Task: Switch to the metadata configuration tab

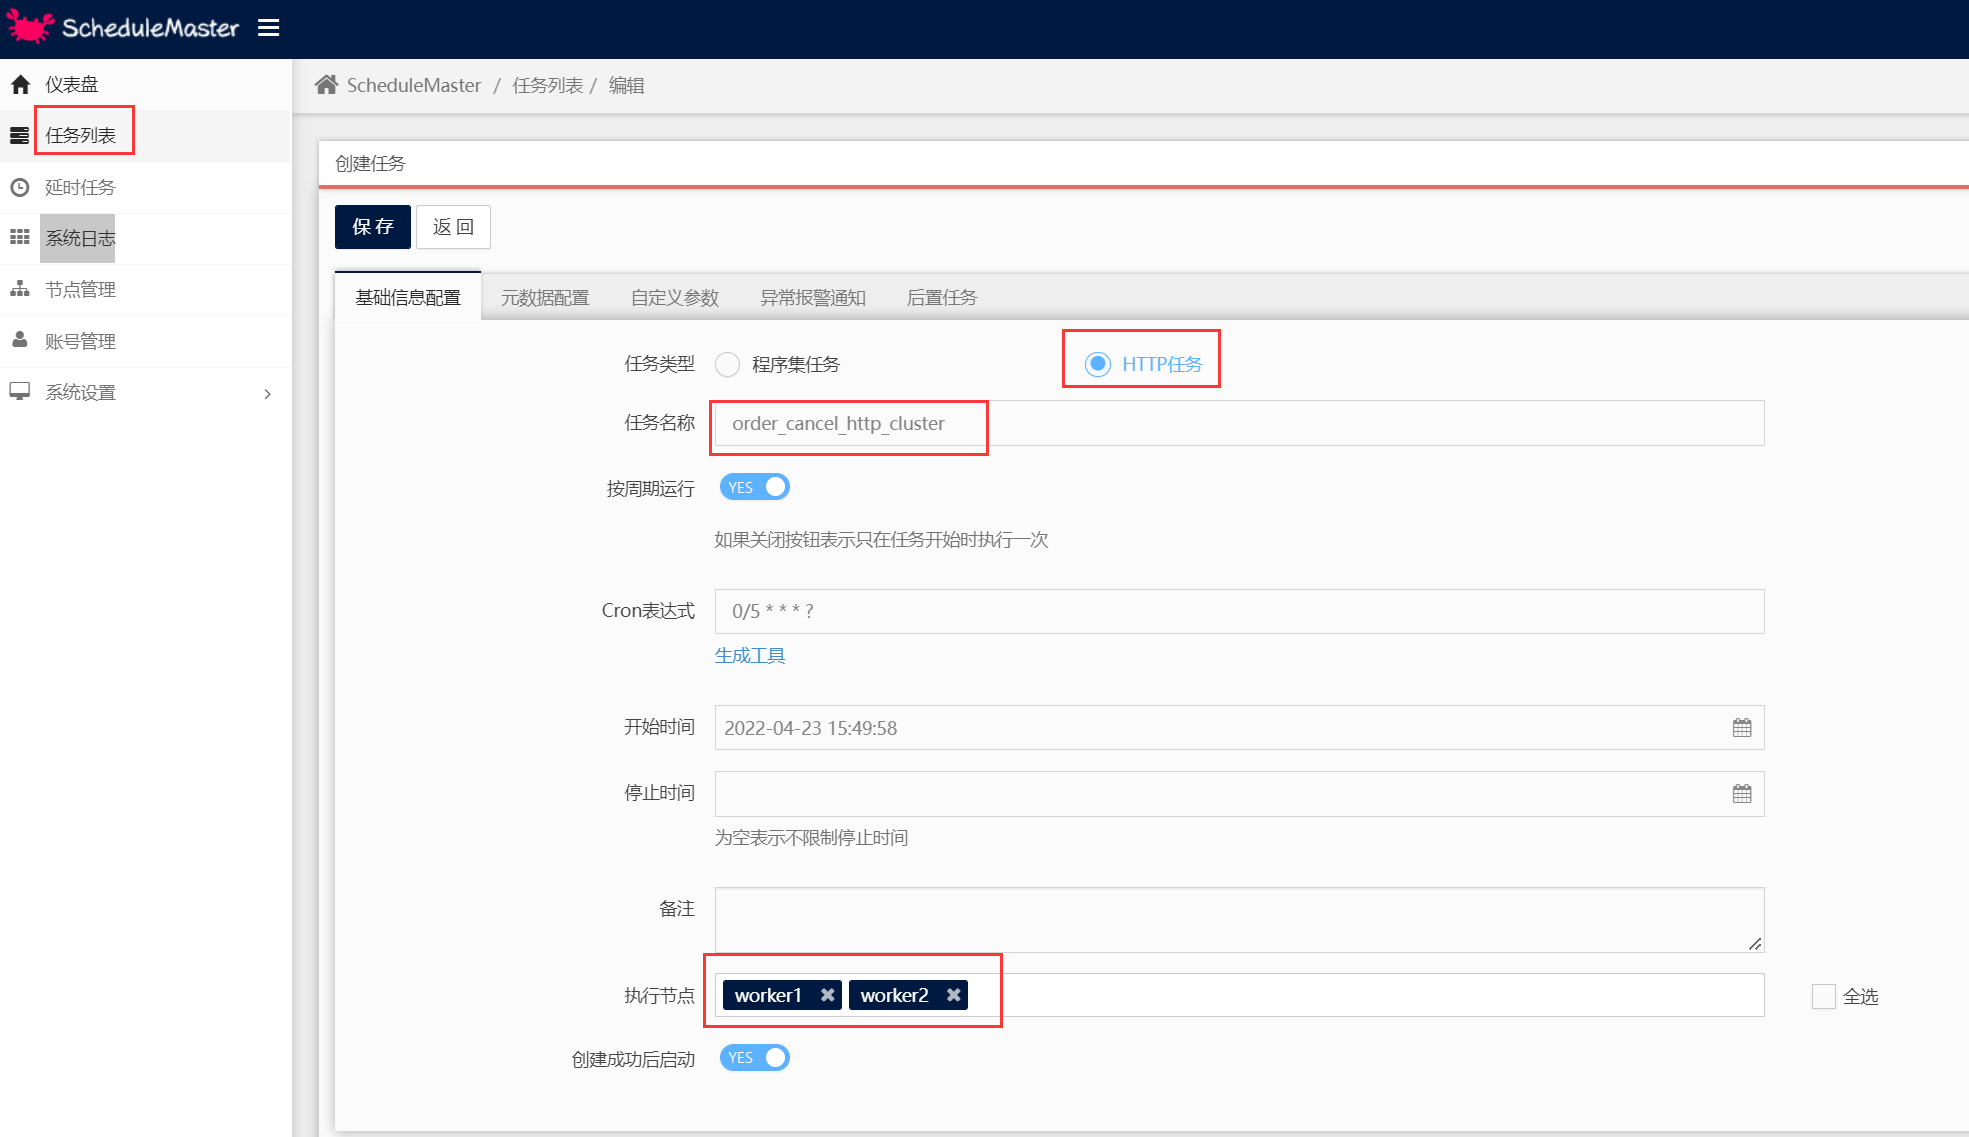Action: point(545,298)
